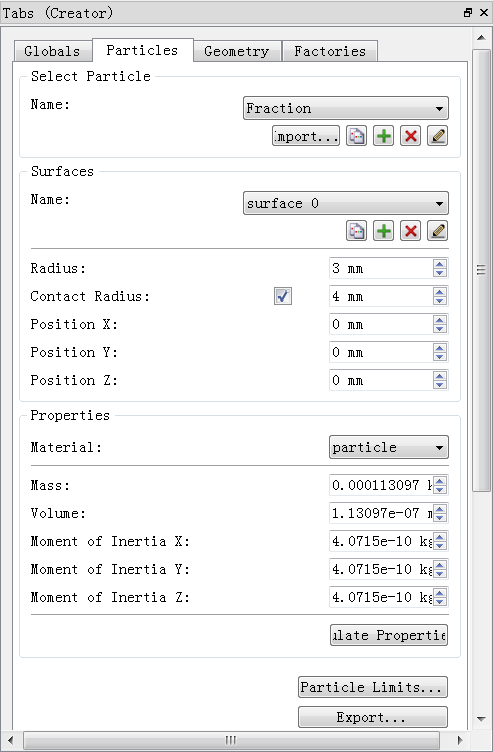The image size is (493, 752).
Task: Adjust Moment of Inertia X spinner
Action: coord(440,541)
